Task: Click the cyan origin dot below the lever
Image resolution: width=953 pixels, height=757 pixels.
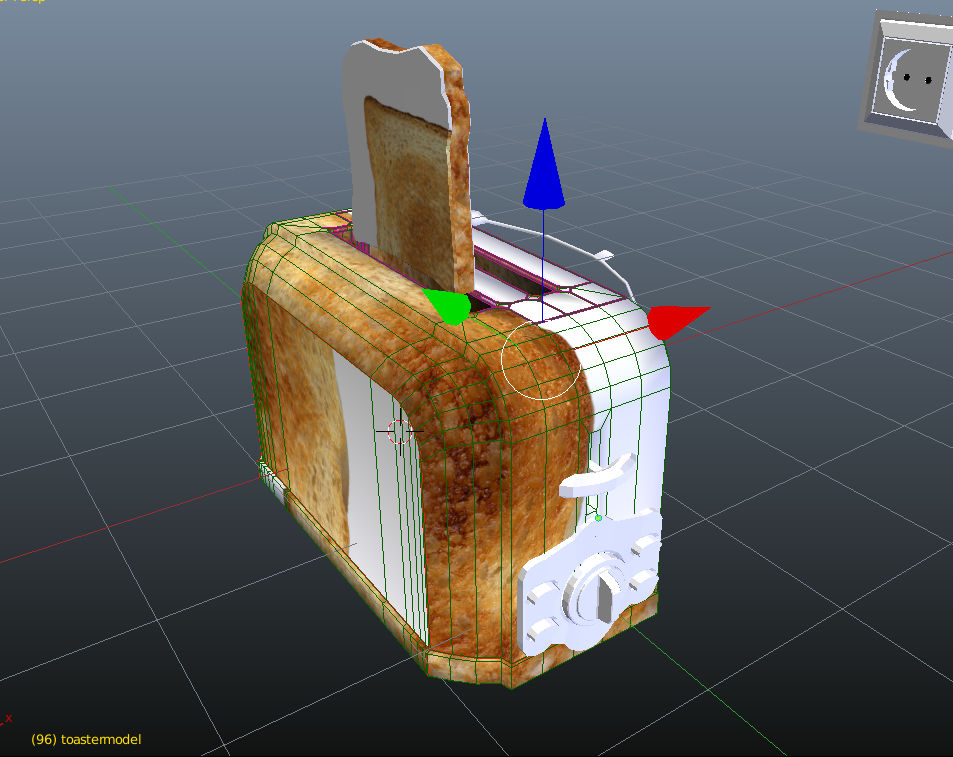Action: pyautogui.click(x=598, y=518)
